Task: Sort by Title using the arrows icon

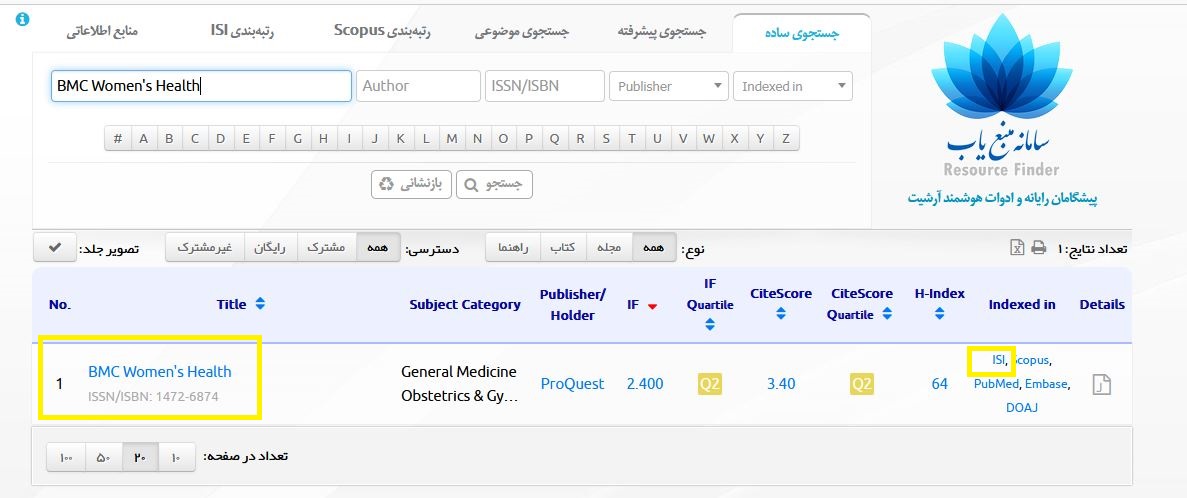Action: [260, 303]
